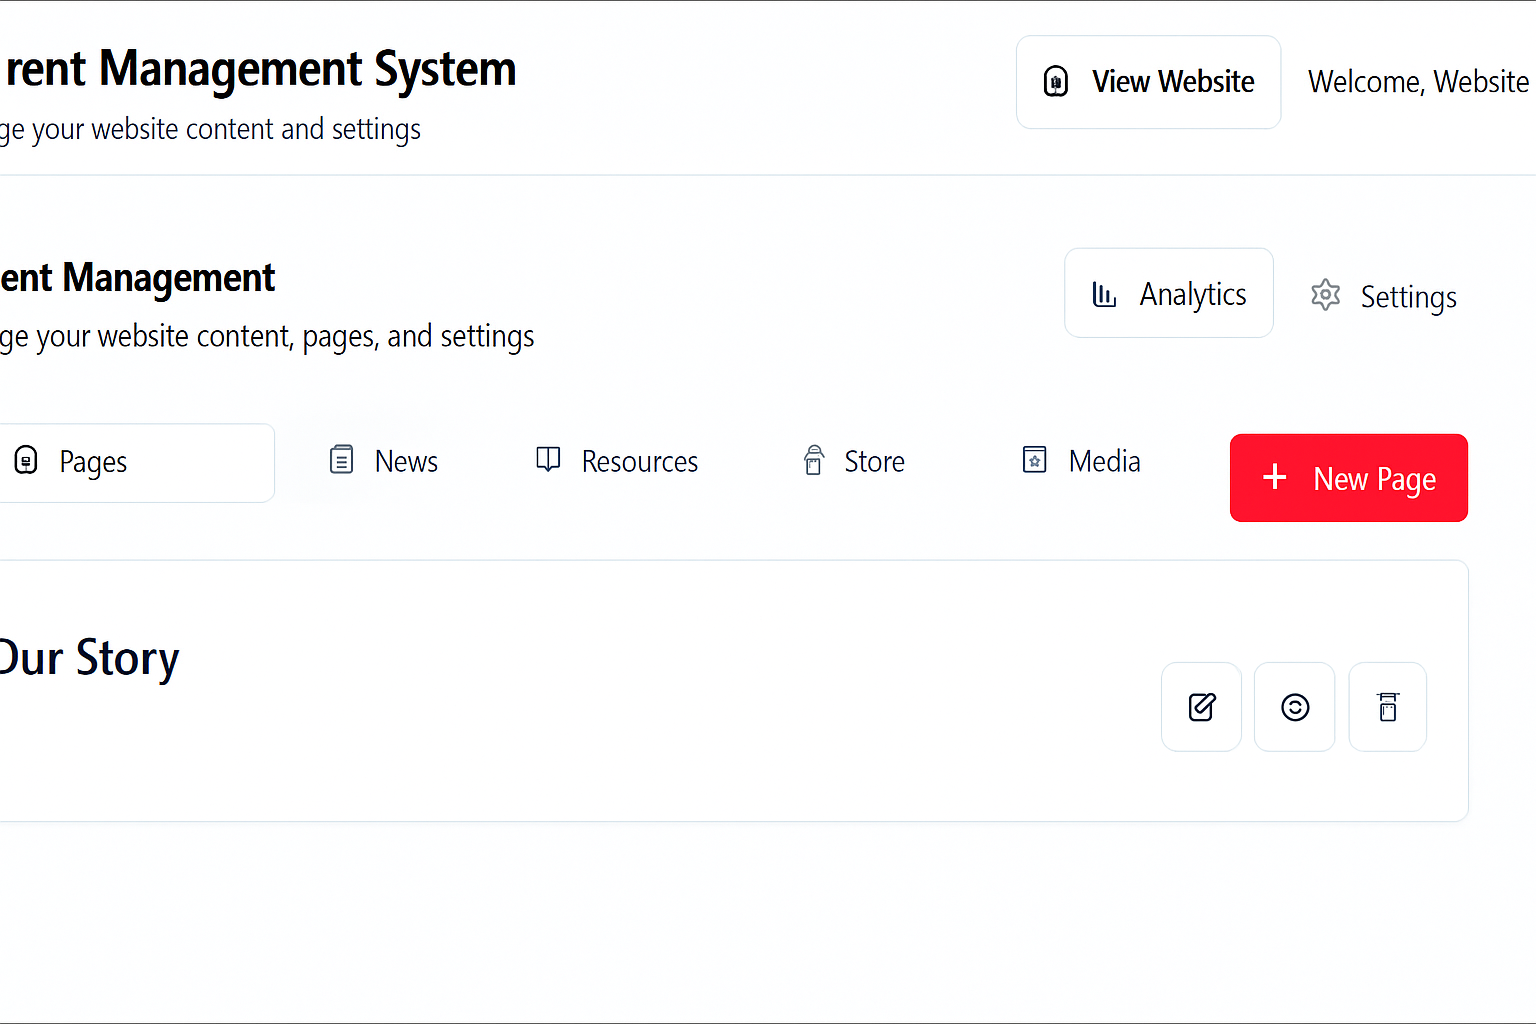Go to the Store tab
This screenshot has width=1536, height=1024.
(874, 462)
